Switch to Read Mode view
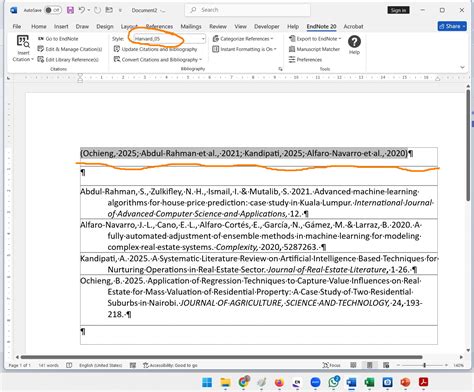This screenshot has height=392, width=474. click(x=353, y=365)
